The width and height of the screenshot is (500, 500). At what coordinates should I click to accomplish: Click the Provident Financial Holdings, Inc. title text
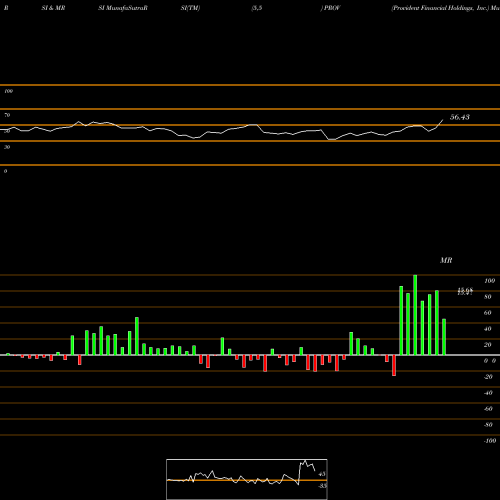point(440,8)
